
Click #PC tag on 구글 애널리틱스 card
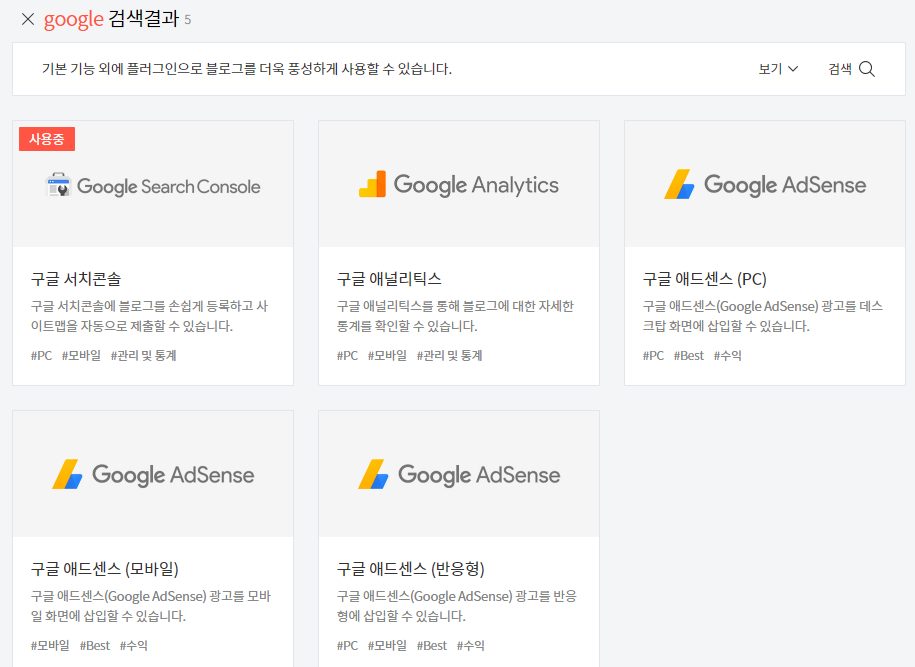[347, 355]
